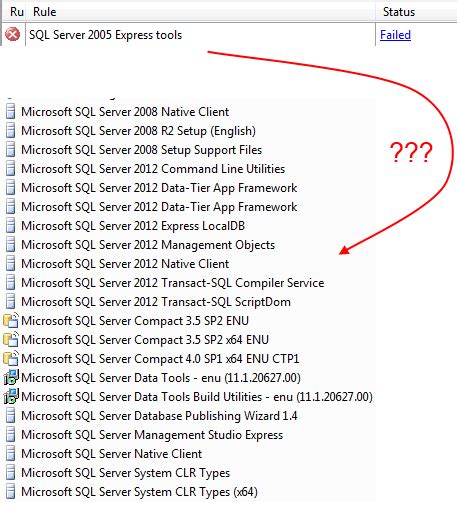Select SQL Server 2012 Management Objects
The image size is (457, 507).
pyautogui.click(x=148, y=244)
